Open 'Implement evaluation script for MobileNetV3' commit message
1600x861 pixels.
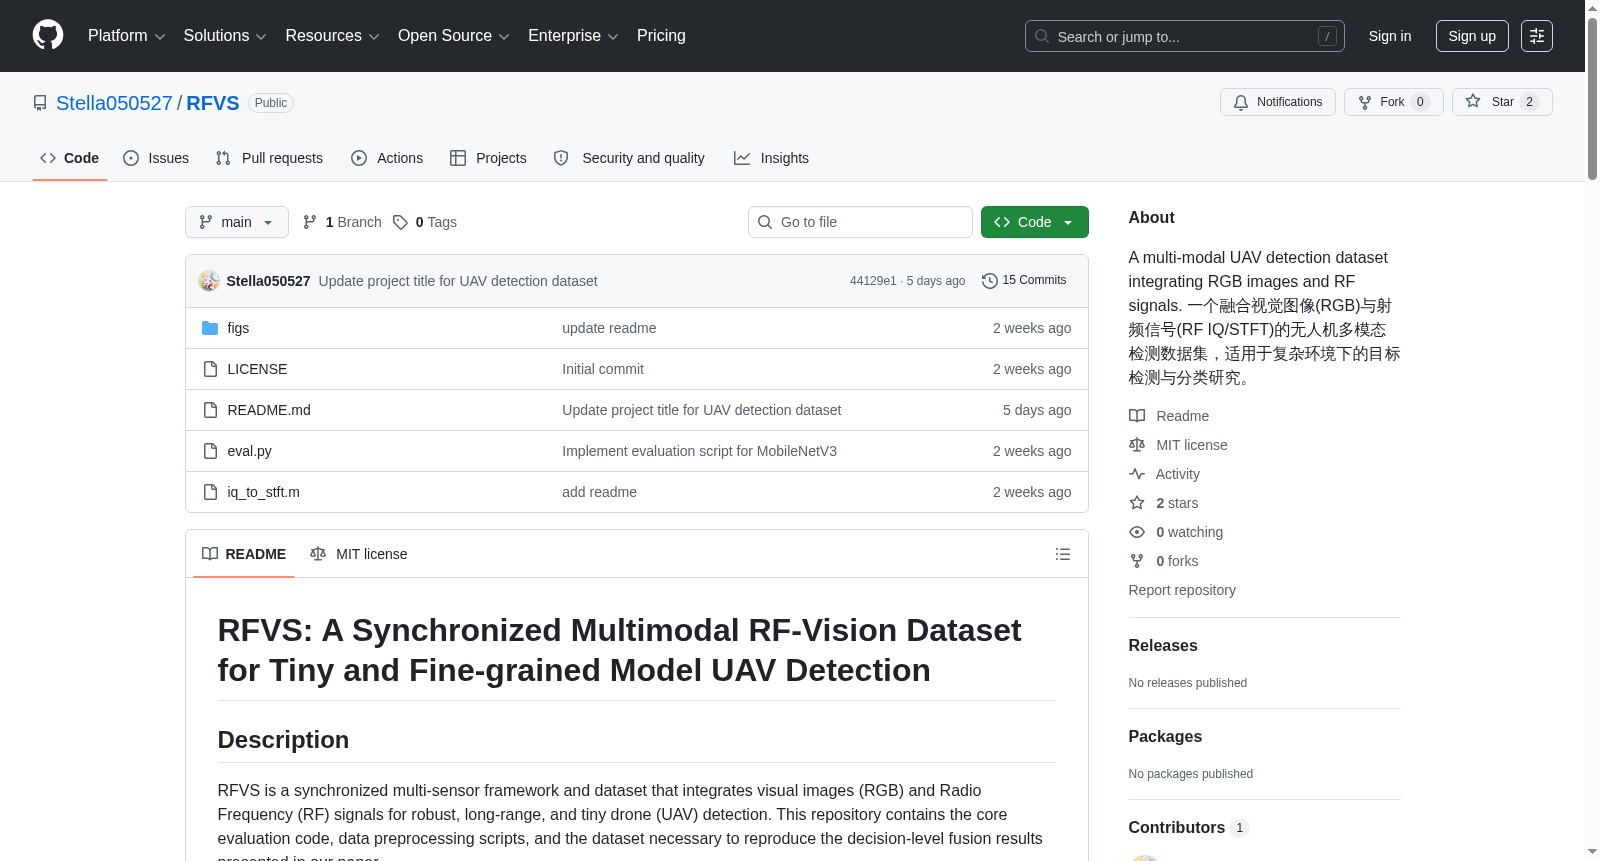pos(699,451)
